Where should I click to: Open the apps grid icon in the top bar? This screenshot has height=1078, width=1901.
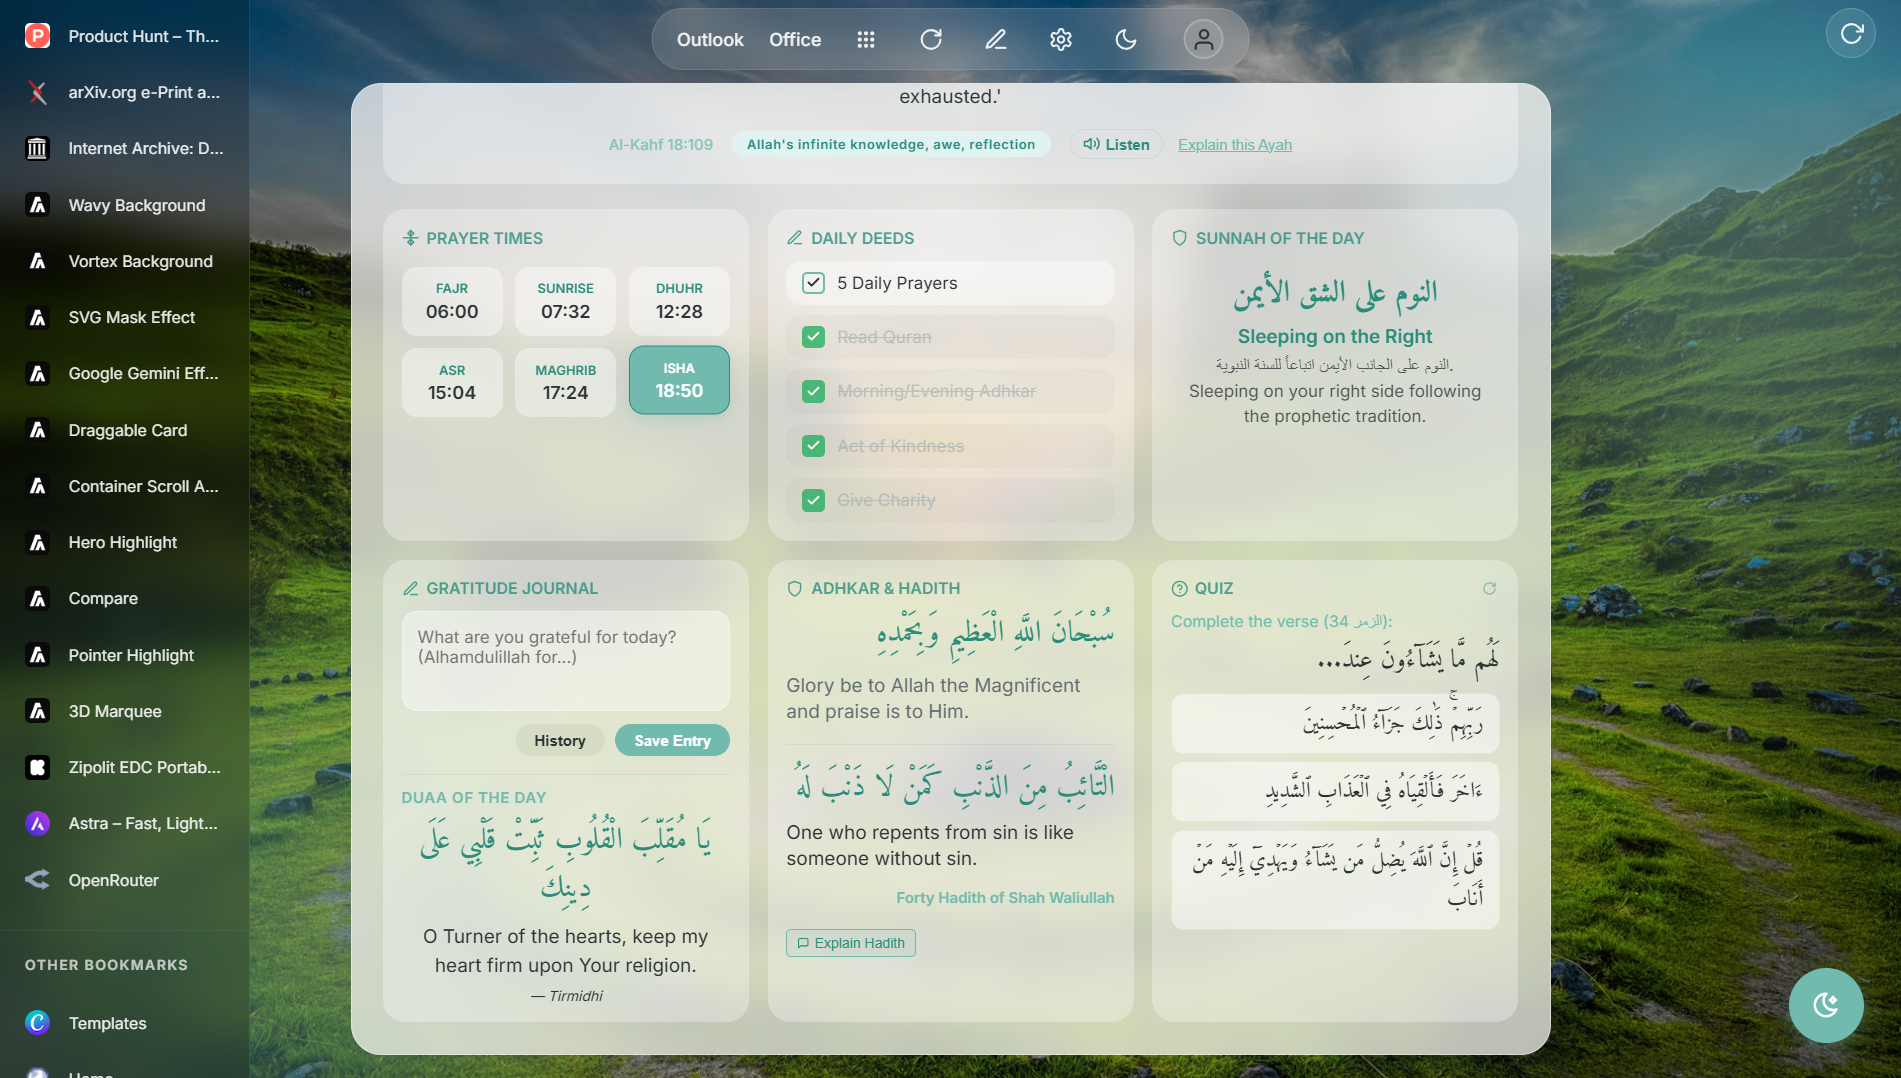[866, 39]
